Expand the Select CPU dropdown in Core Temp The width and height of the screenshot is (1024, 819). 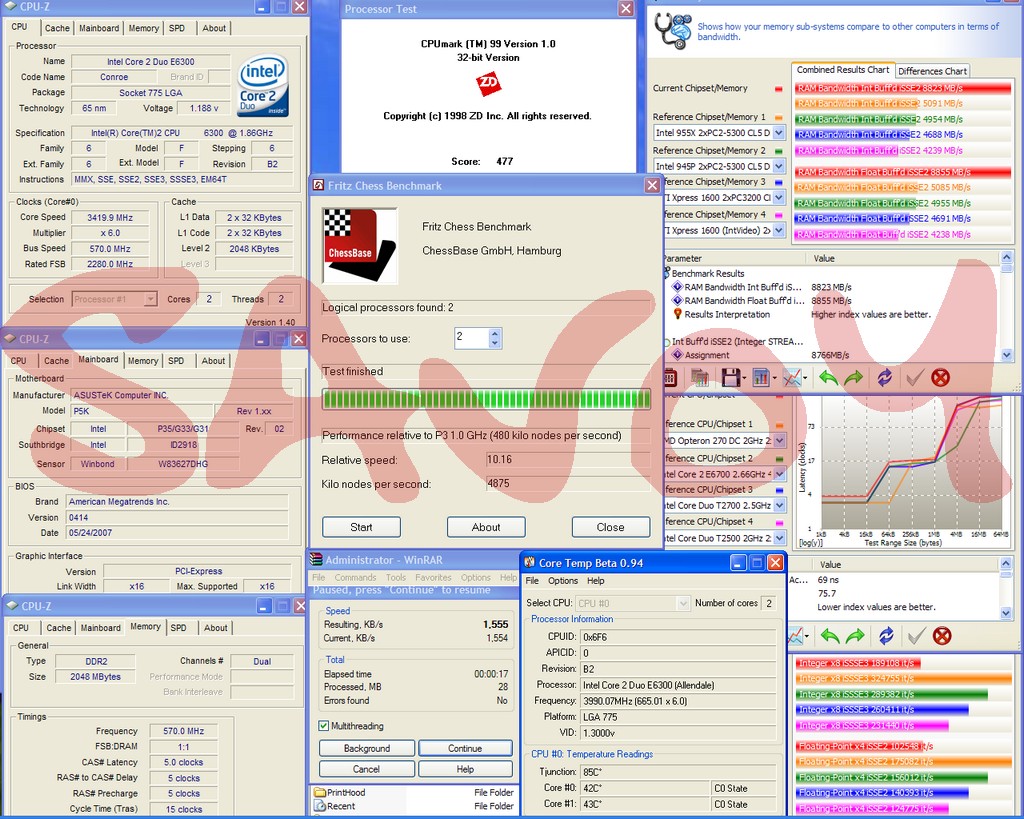pos(683,603)
